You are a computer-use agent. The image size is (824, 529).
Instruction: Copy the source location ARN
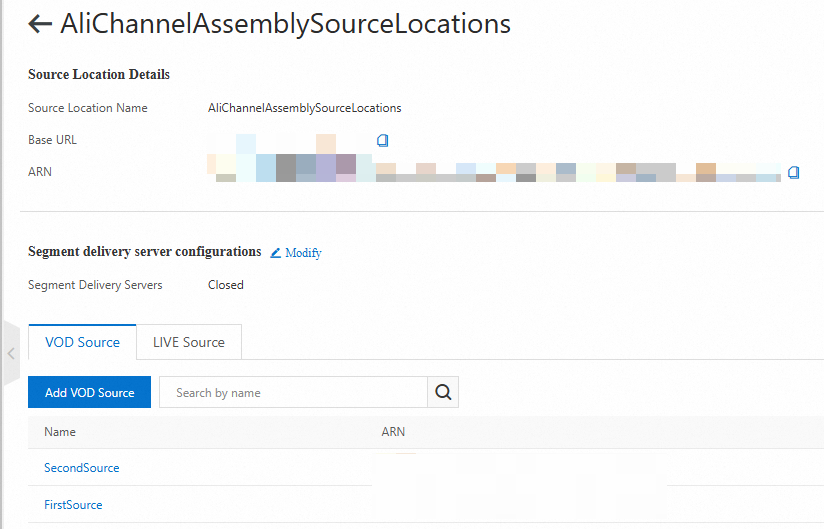point(793,172)
